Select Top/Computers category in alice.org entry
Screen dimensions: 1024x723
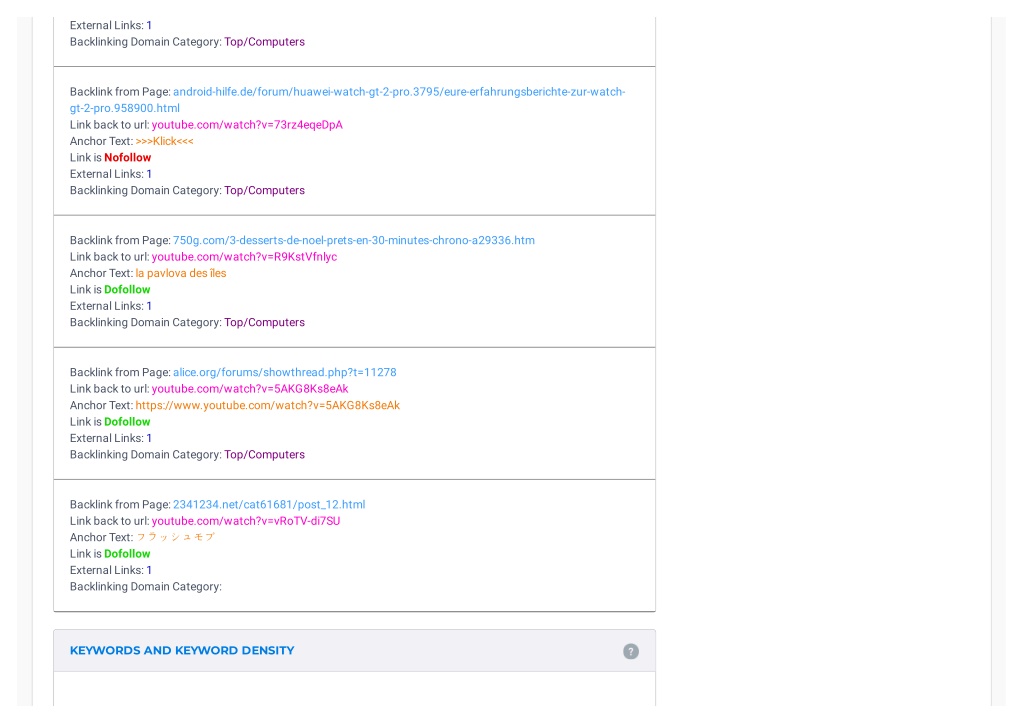[264, 454]
